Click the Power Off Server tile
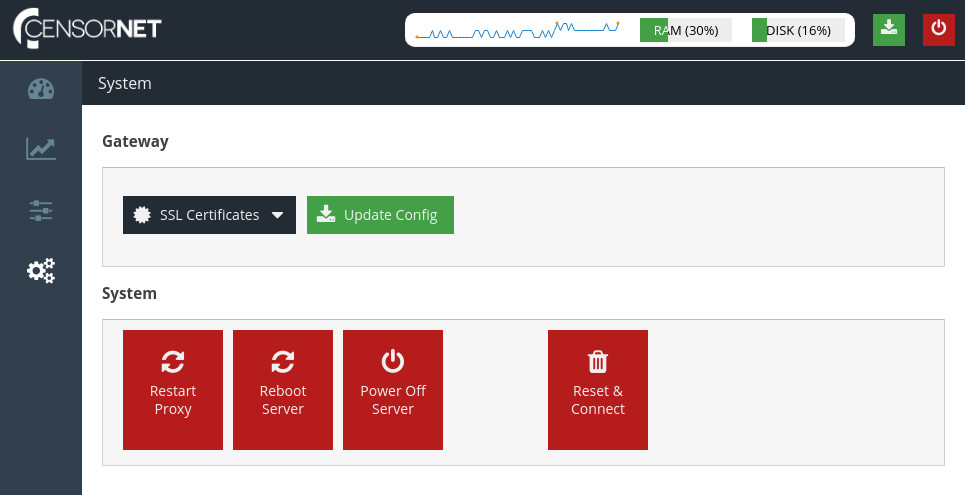 (393, 390)
